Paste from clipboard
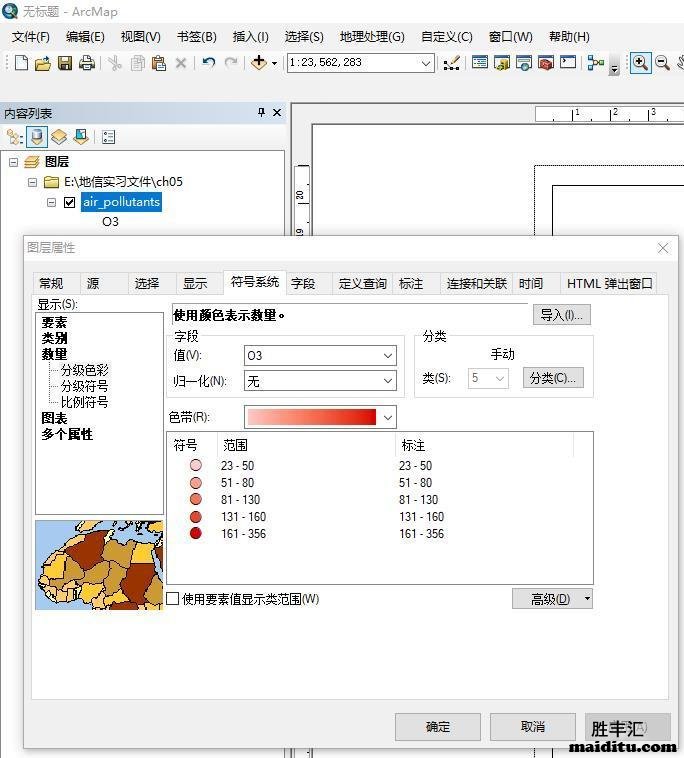 coord(159,63)
